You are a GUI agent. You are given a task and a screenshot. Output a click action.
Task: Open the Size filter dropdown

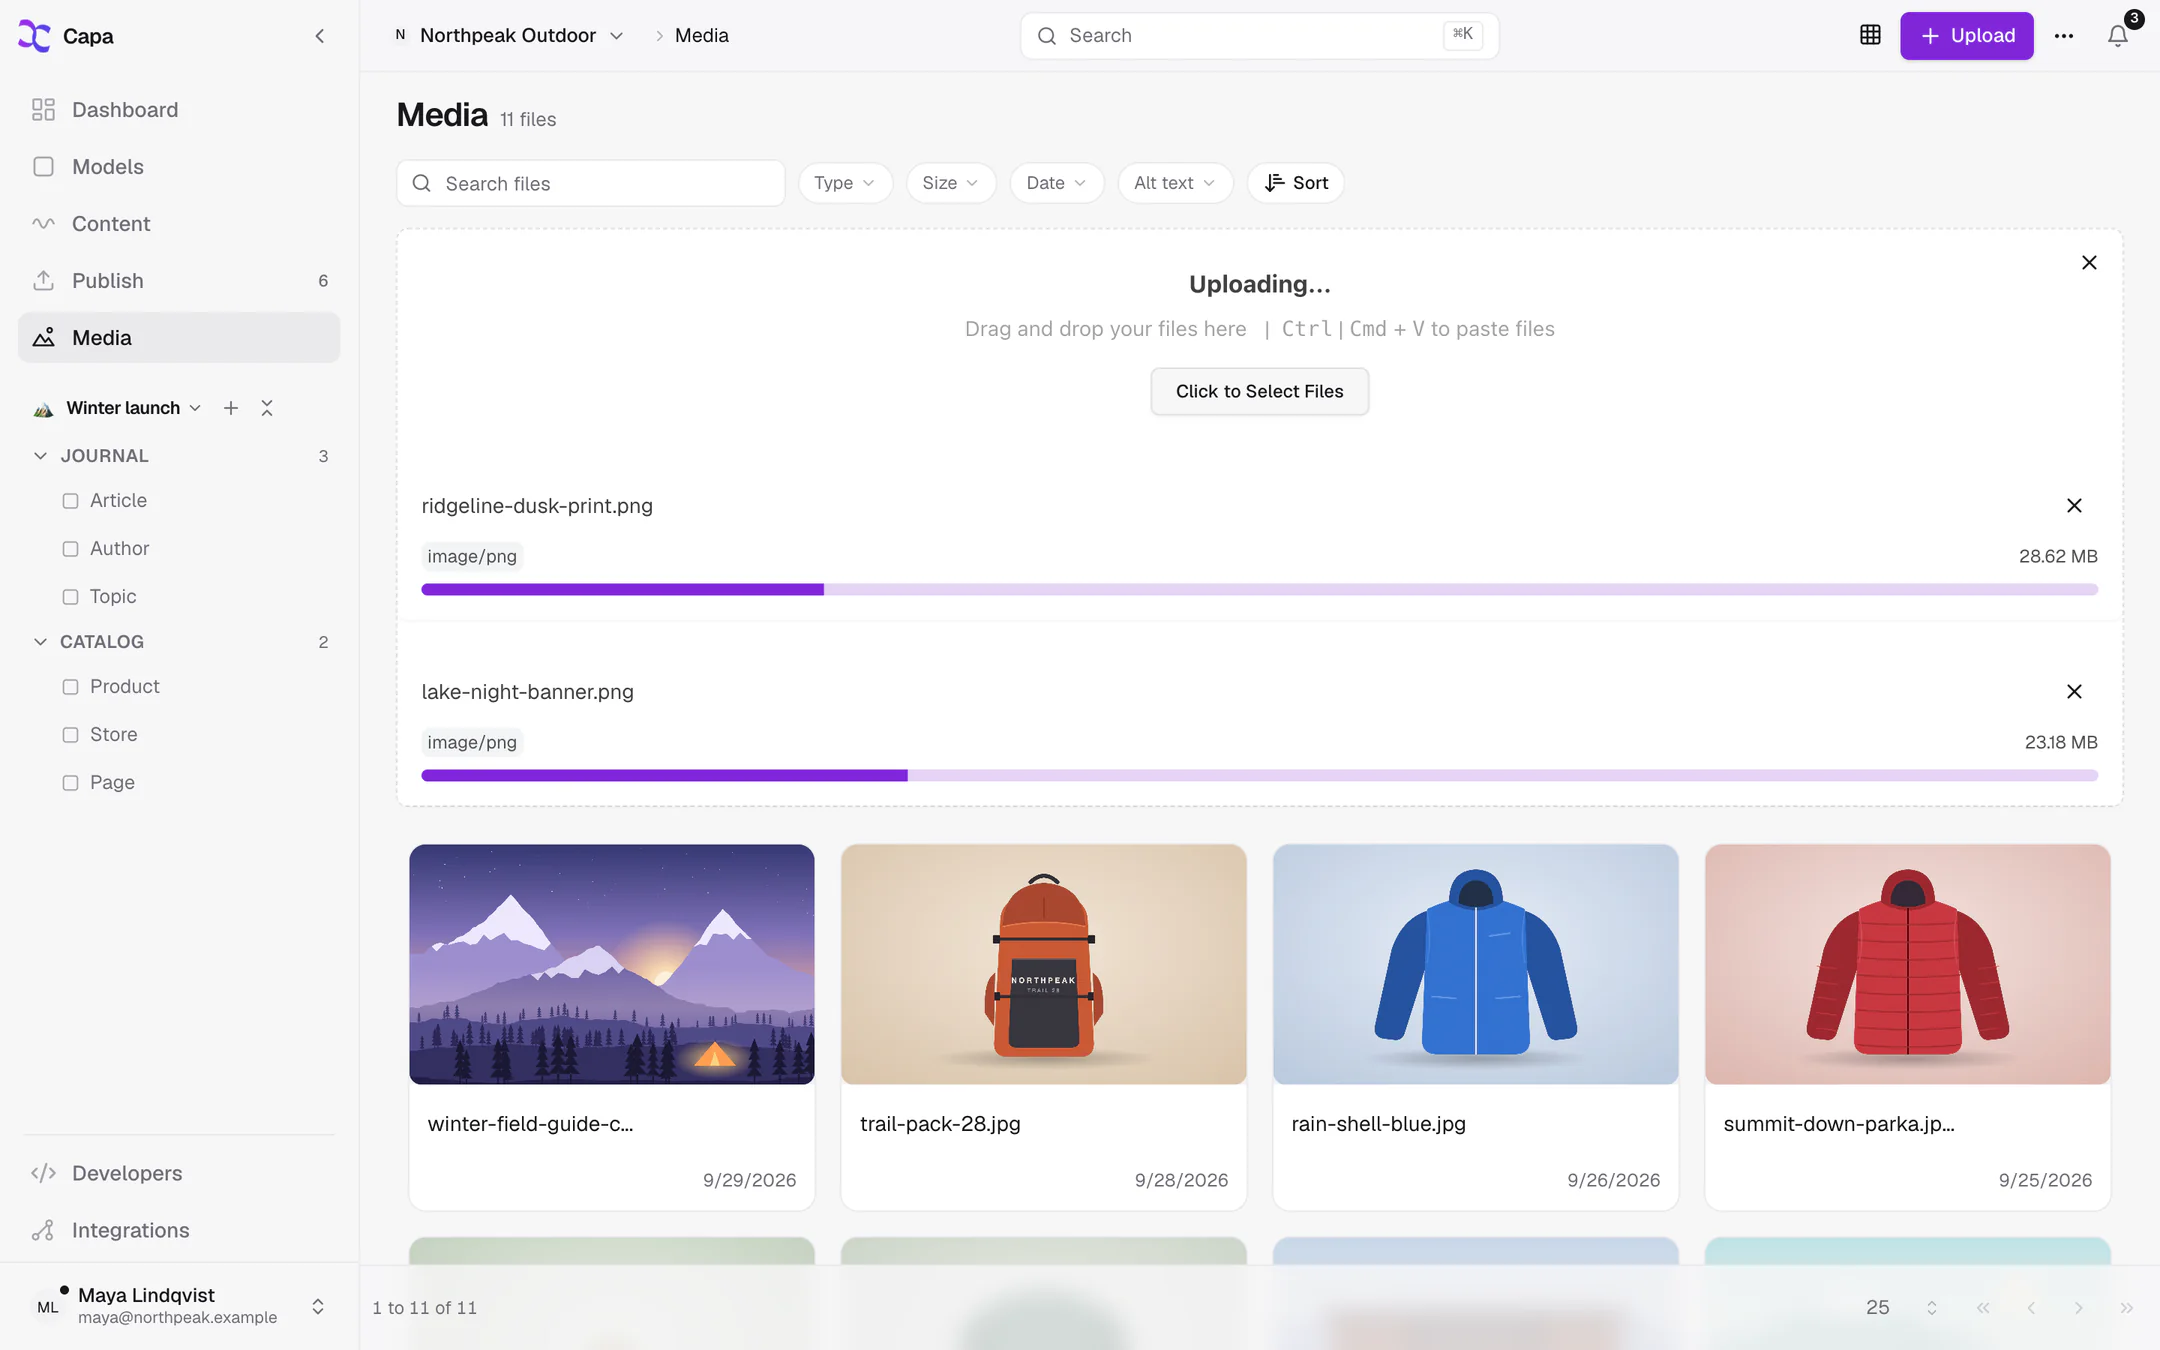click(951, 183)
